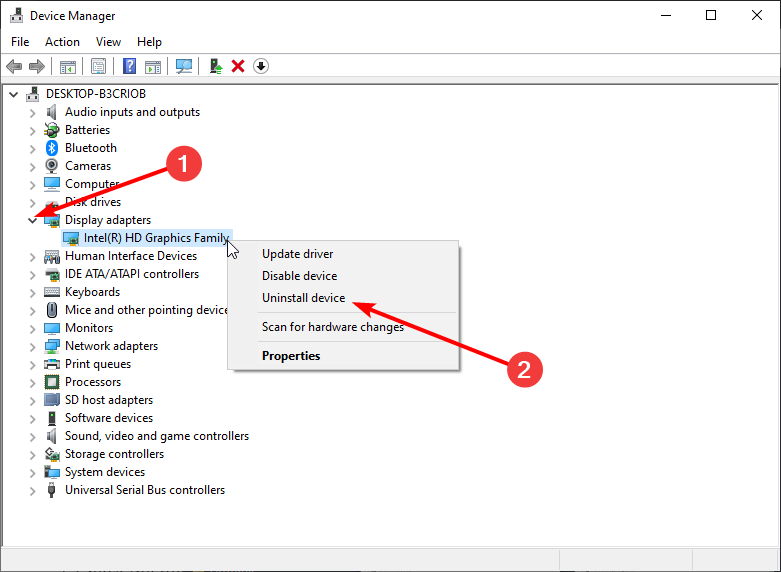Expand the IDE ATA/ATAPI controllers category
The image size is (781, 572).
click(33, 275)
